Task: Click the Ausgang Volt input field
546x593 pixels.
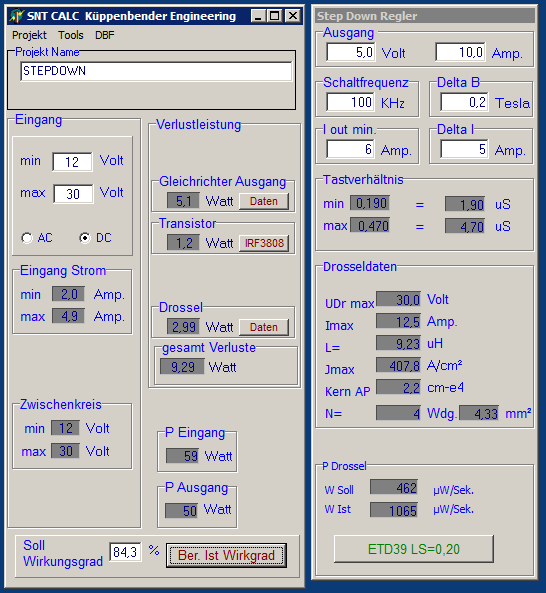Action: [351, 52]
